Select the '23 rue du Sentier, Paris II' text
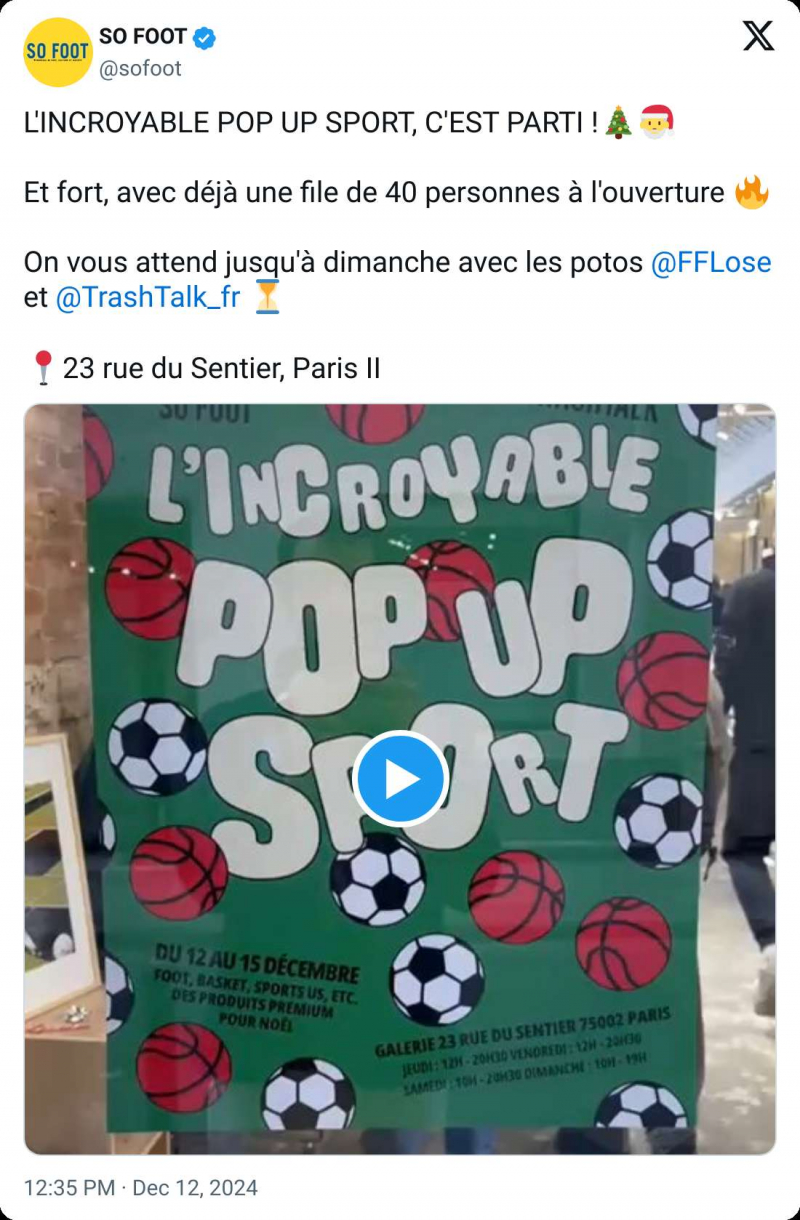Viewport: 800px width, 1220px height. [222, 369]
